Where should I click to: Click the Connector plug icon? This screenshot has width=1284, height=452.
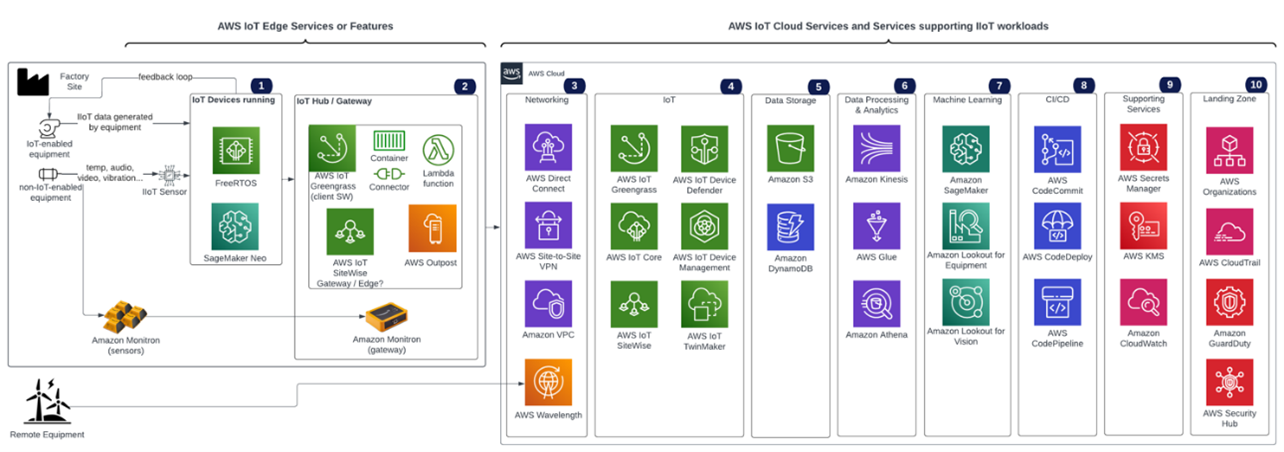tap(388, 172)
